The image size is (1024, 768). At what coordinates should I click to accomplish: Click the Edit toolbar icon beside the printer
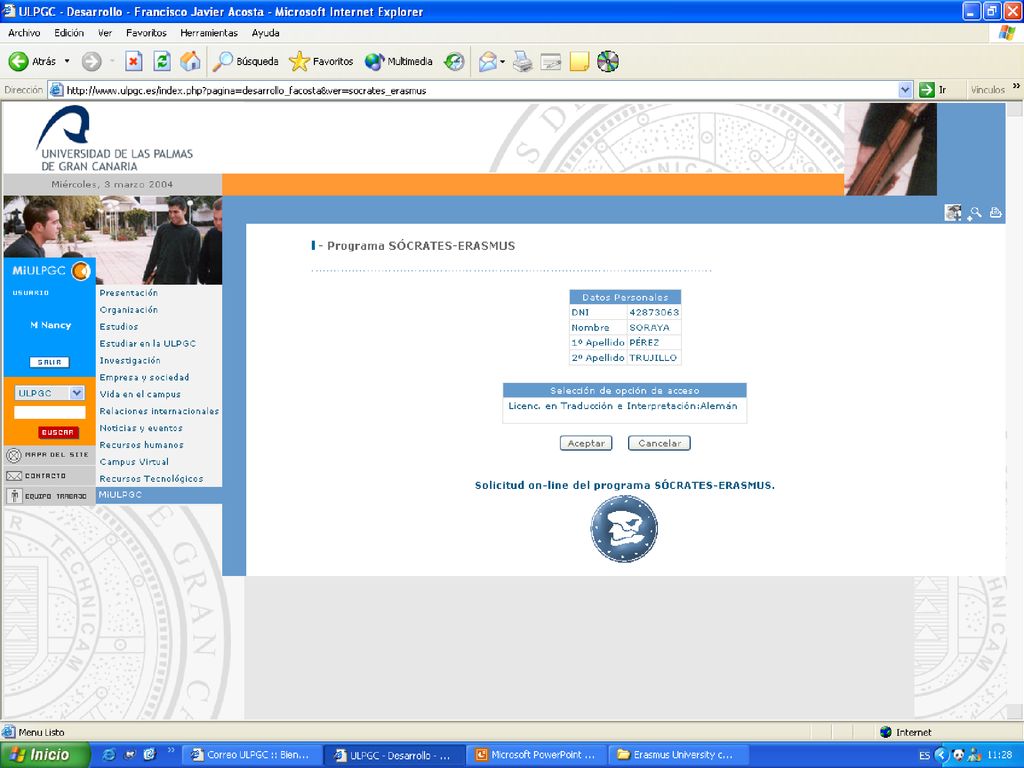tap(551, 61)
